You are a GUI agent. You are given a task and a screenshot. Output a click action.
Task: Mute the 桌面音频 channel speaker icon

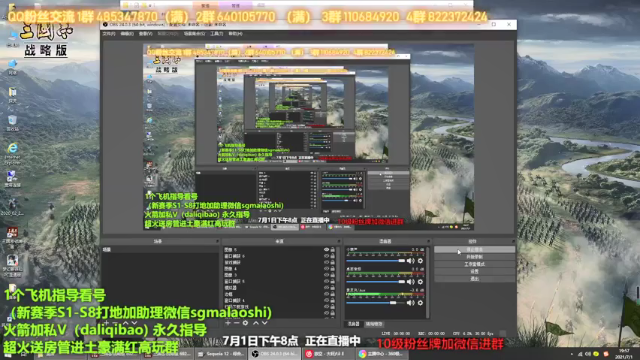(x=411, y=282)
